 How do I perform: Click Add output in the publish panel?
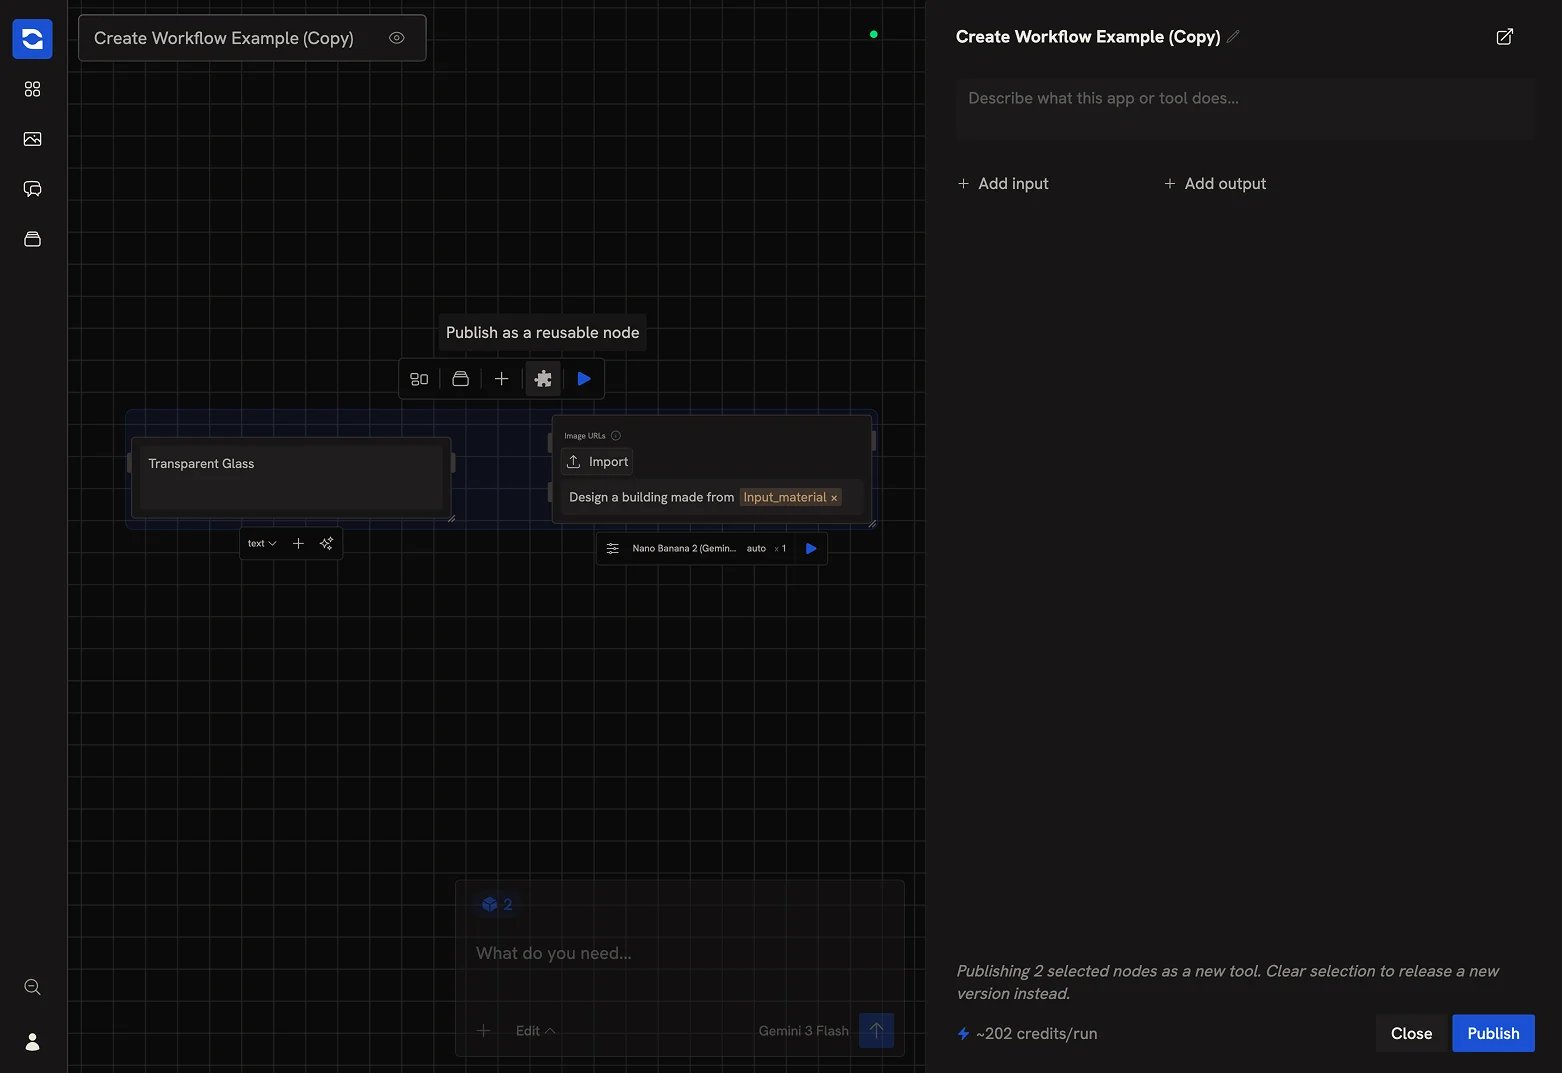pos(1215,183)
